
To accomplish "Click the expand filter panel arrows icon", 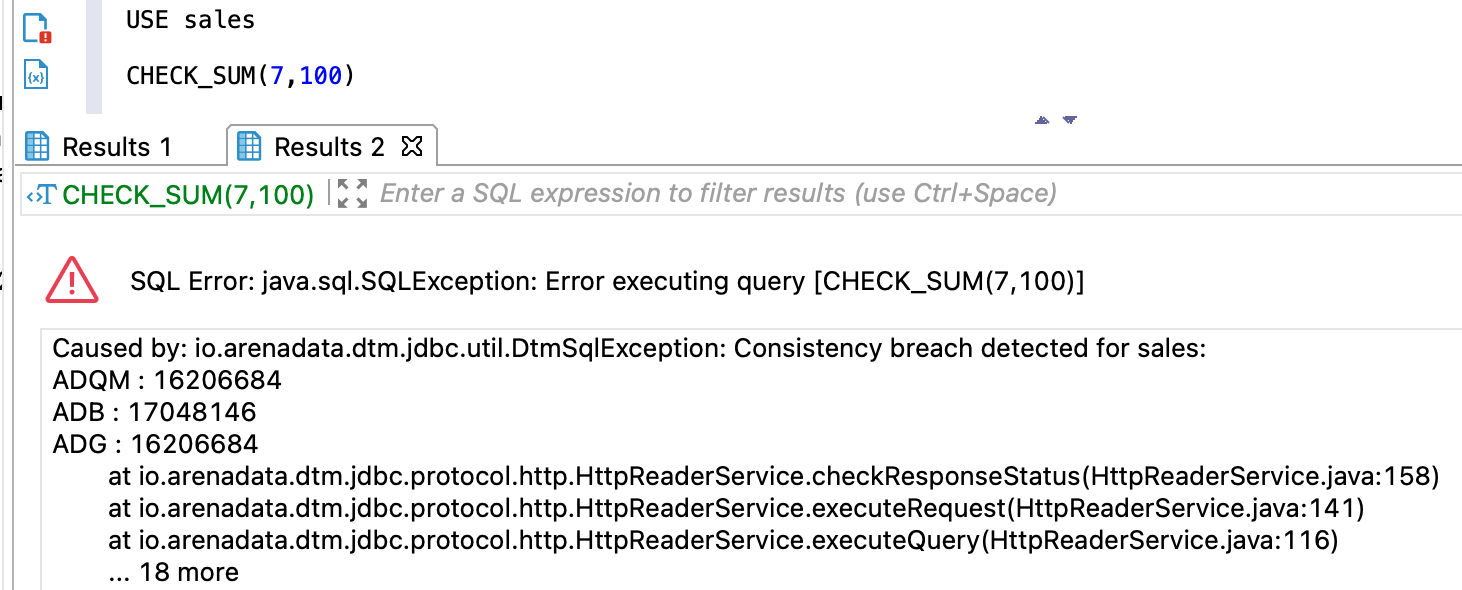I will (352, 193).
